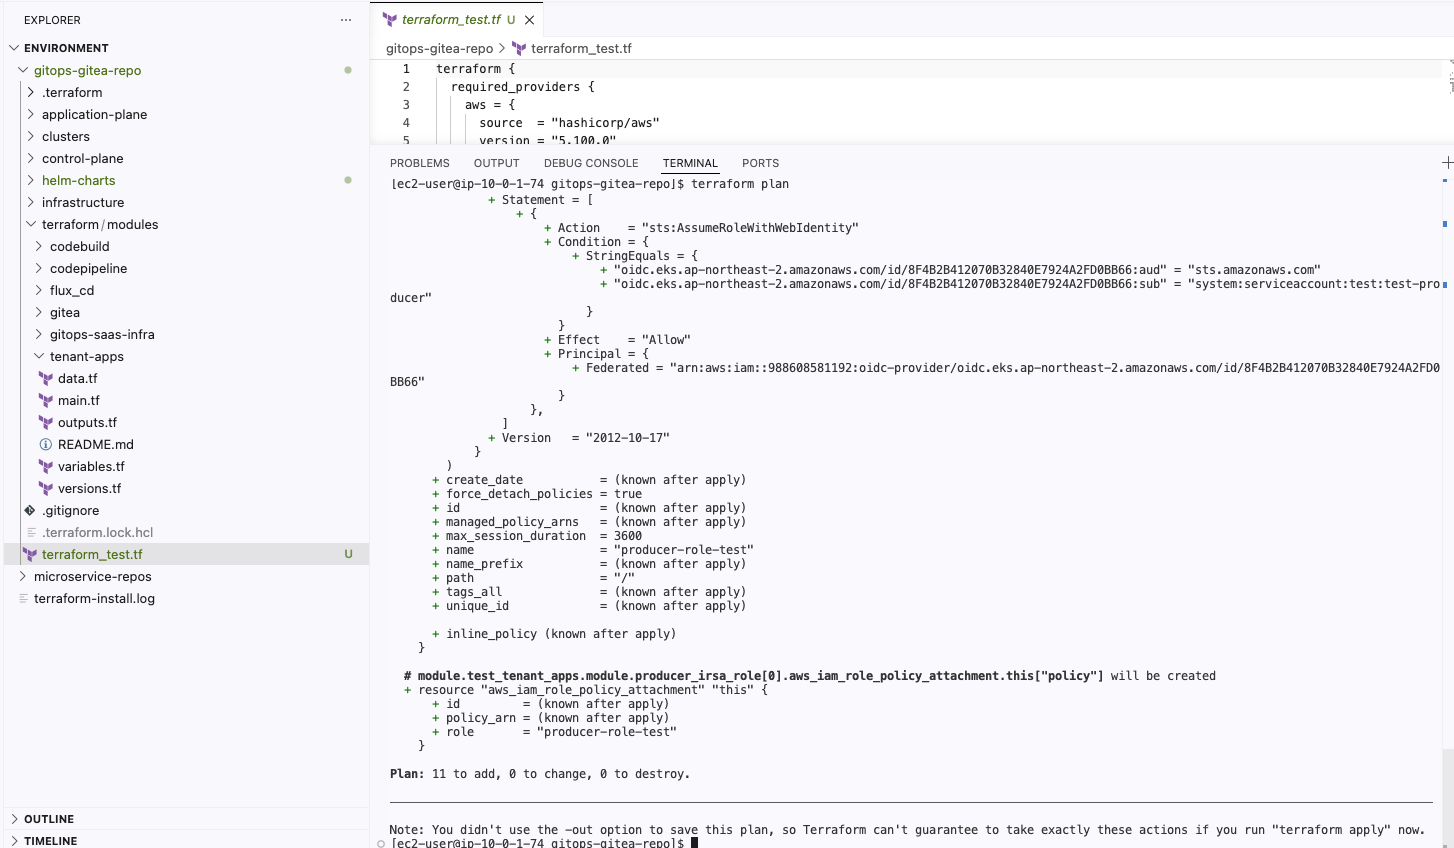1454x848 pixels.
Task: Click gitops-gitea-repo in the breadcrumb
Action: 439,48
